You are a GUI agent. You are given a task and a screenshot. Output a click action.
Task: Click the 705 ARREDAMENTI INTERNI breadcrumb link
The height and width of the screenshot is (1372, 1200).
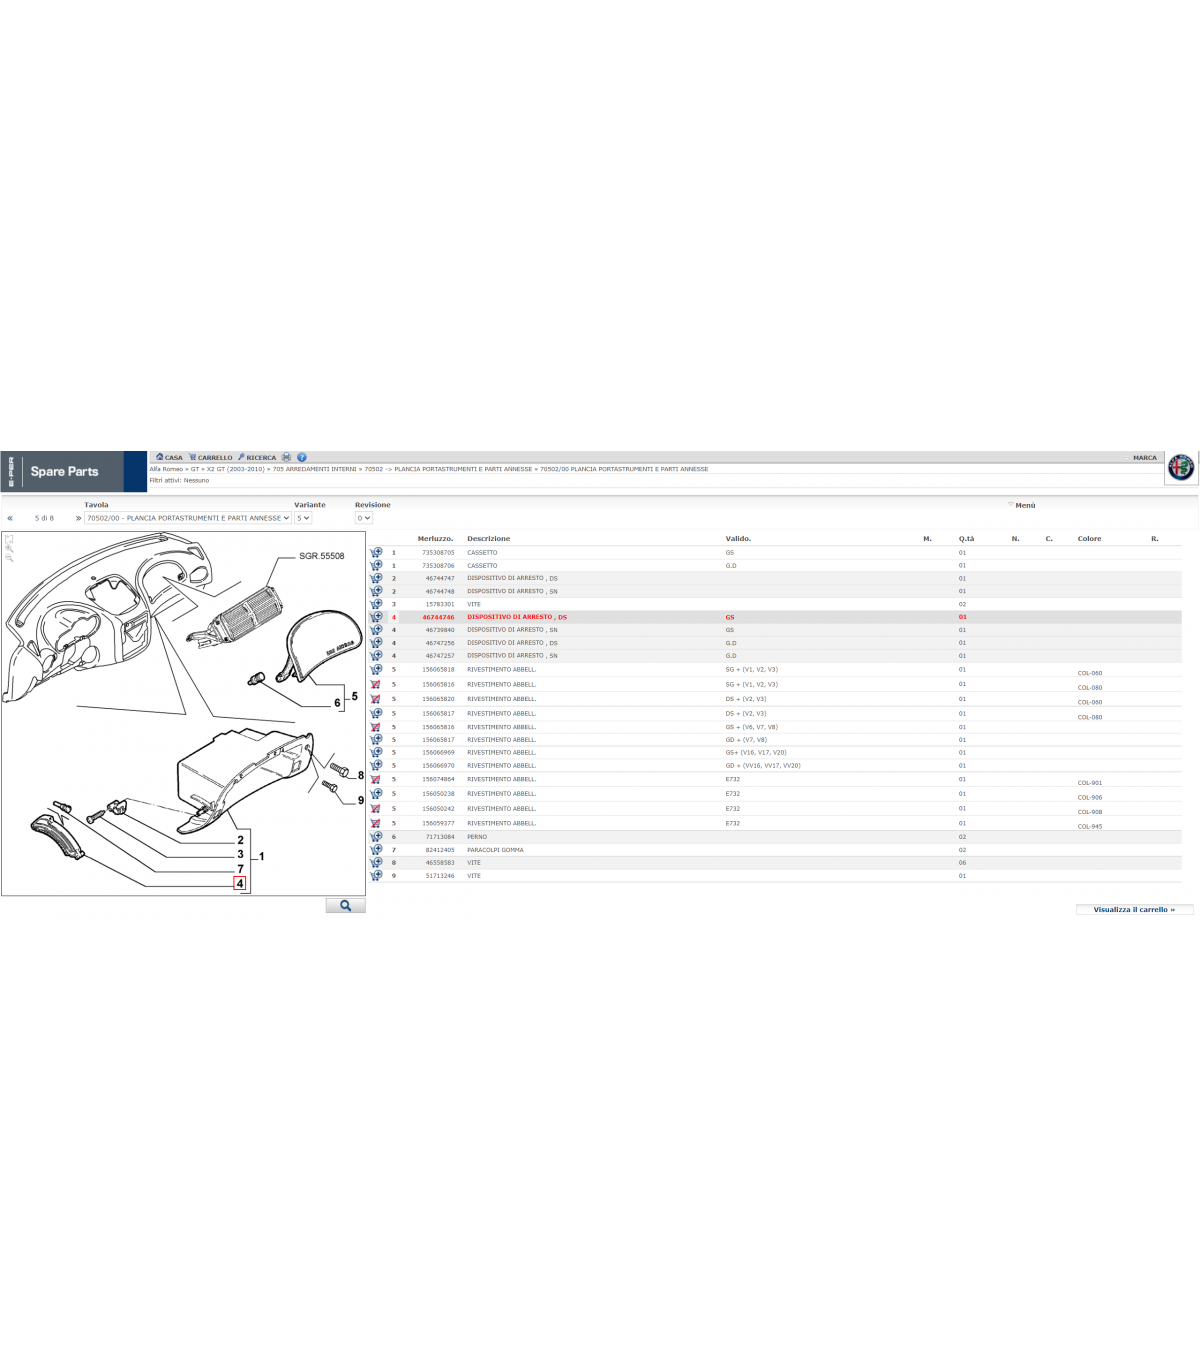(314, 469)
